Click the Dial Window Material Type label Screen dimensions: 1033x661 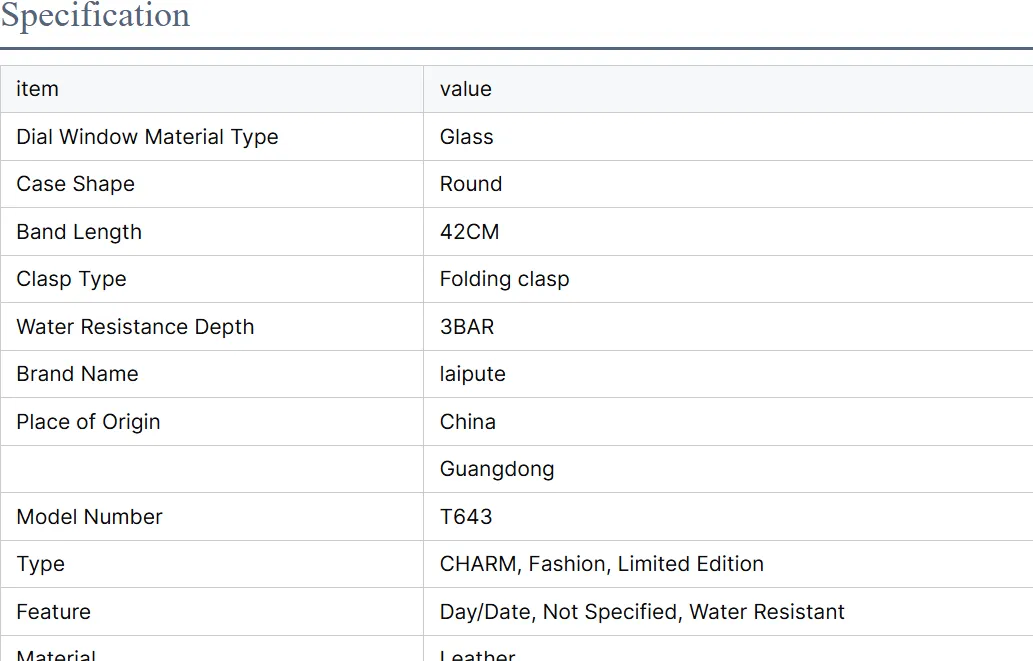pos(148,137)
